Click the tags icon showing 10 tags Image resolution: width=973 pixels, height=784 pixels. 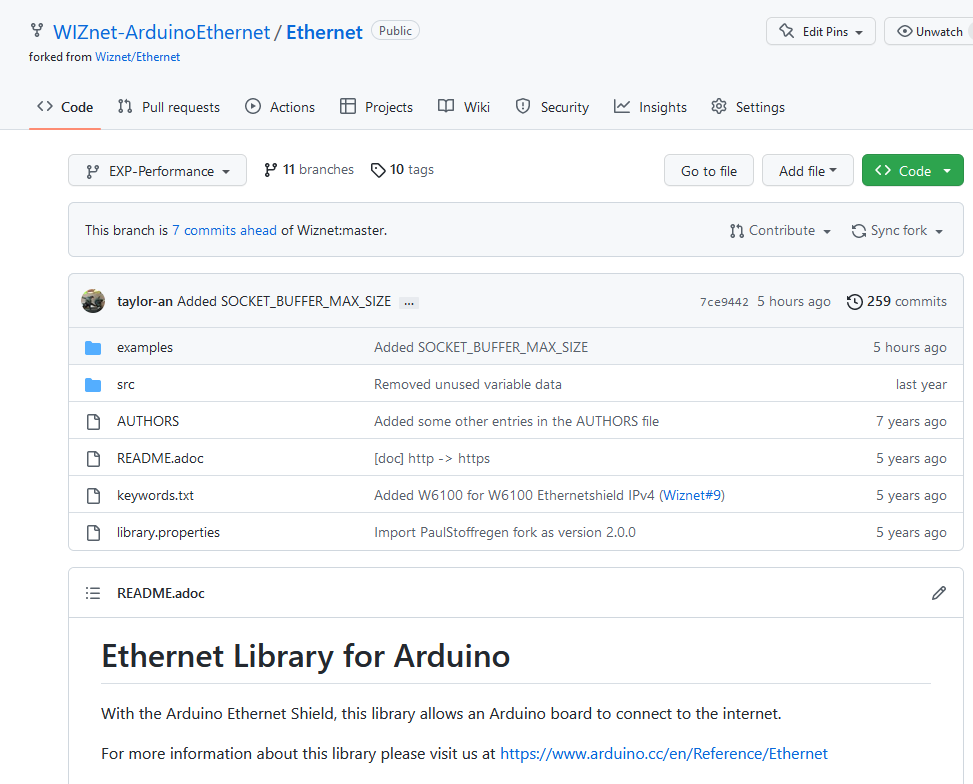(378, 170)
